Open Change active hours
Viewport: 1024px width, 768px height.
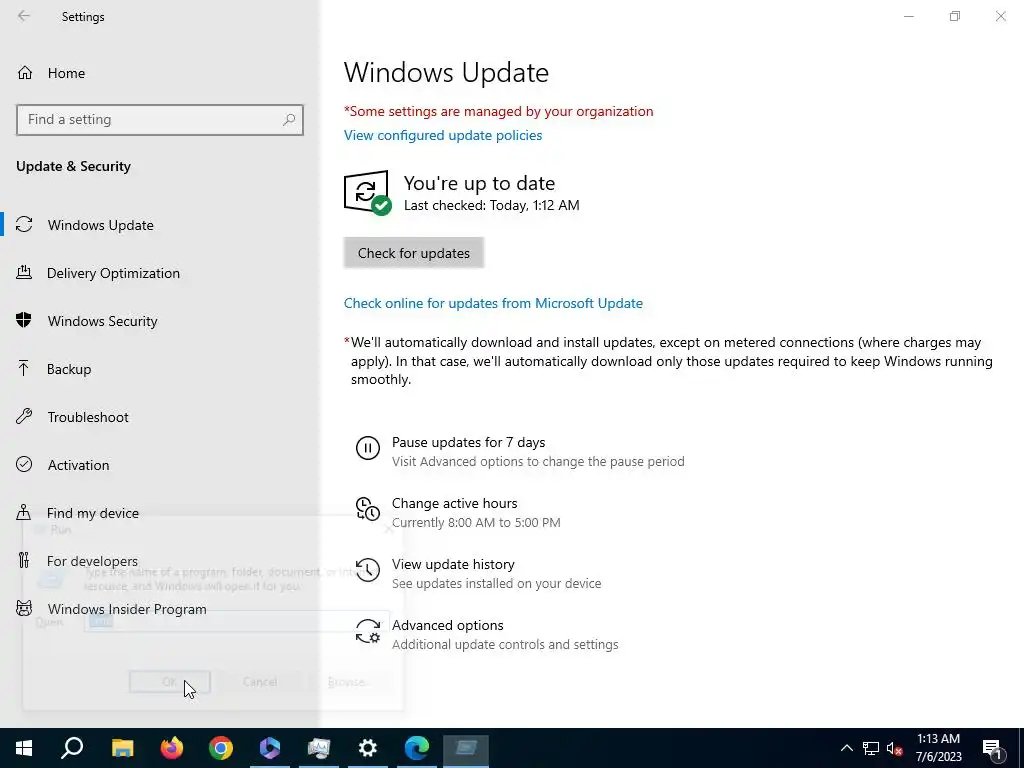[x=455, y=504]
